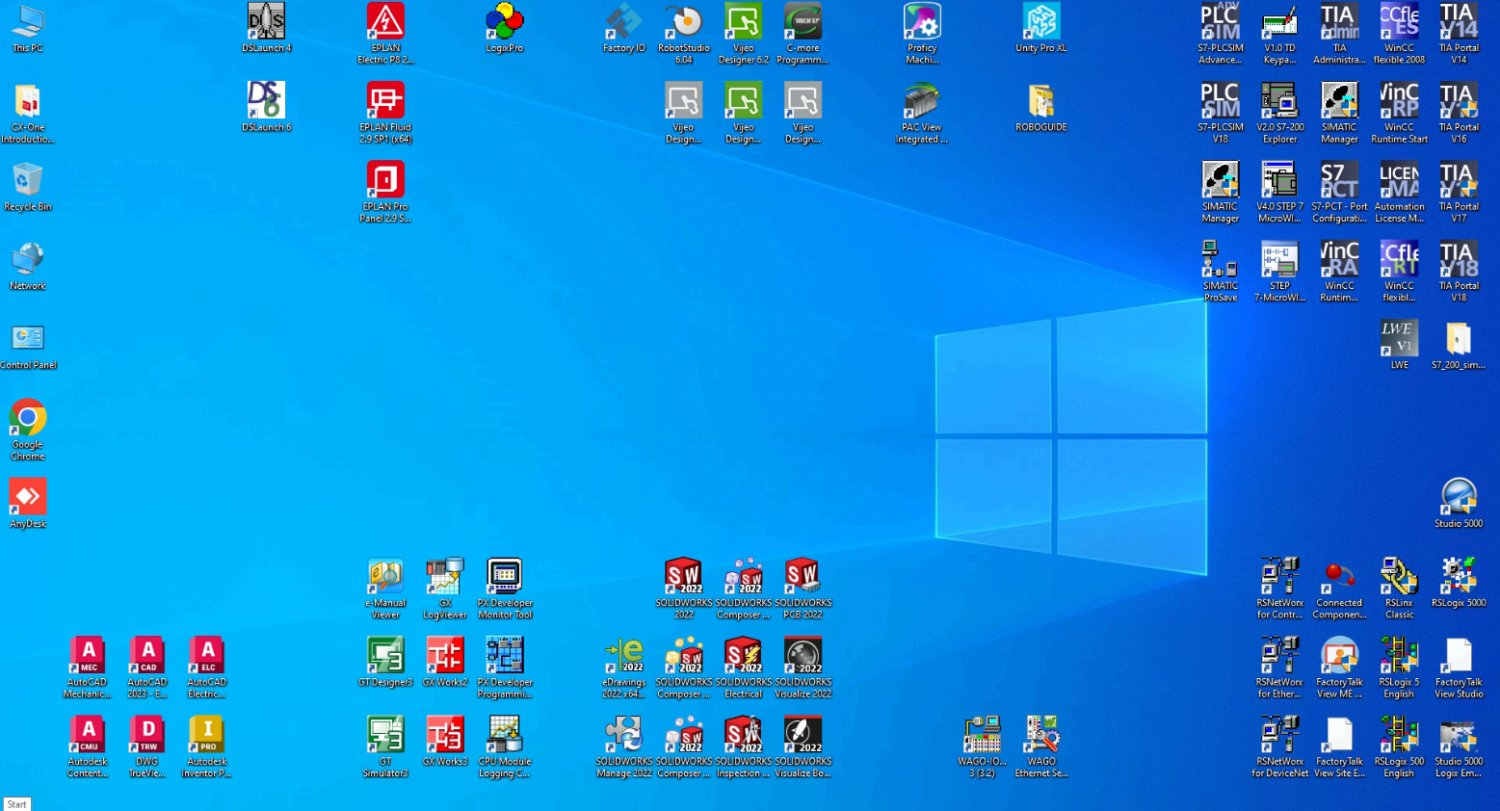Screen dimensions: 1500x811
Task: Click the Unity Pro XL icon
Action: coord(1041,22)
